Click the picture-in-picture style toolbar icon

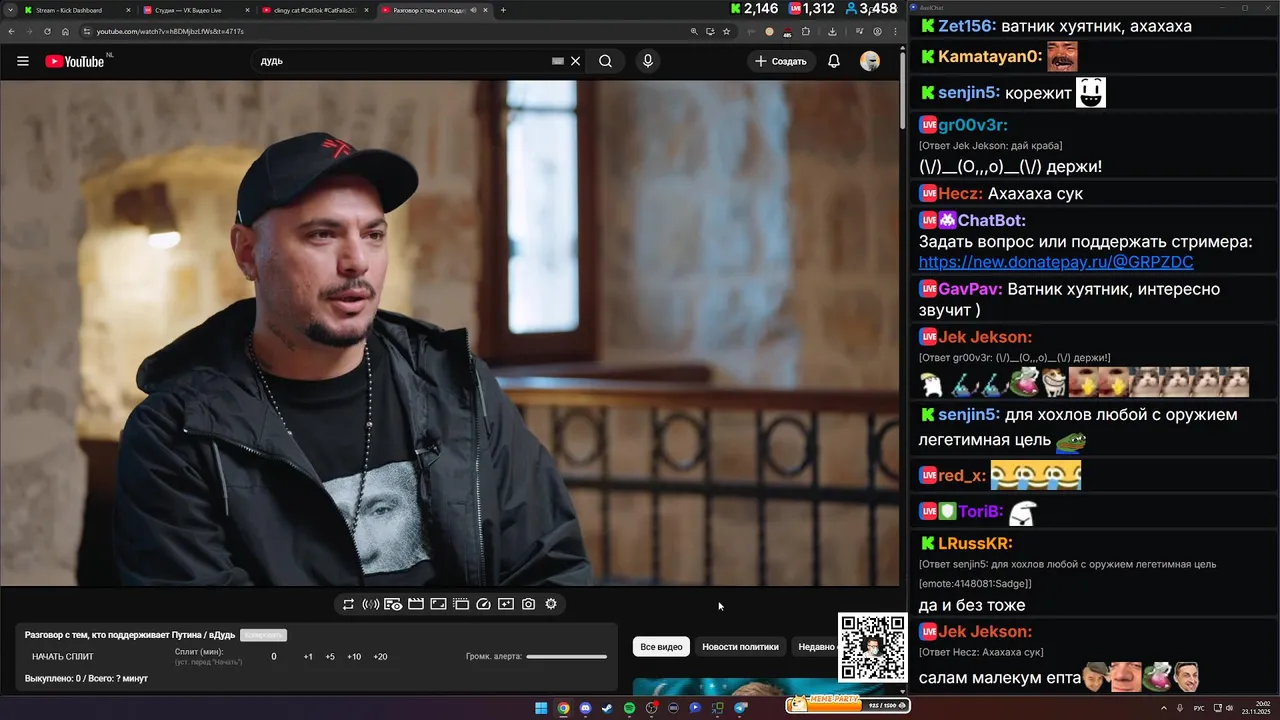pos(438,604)
